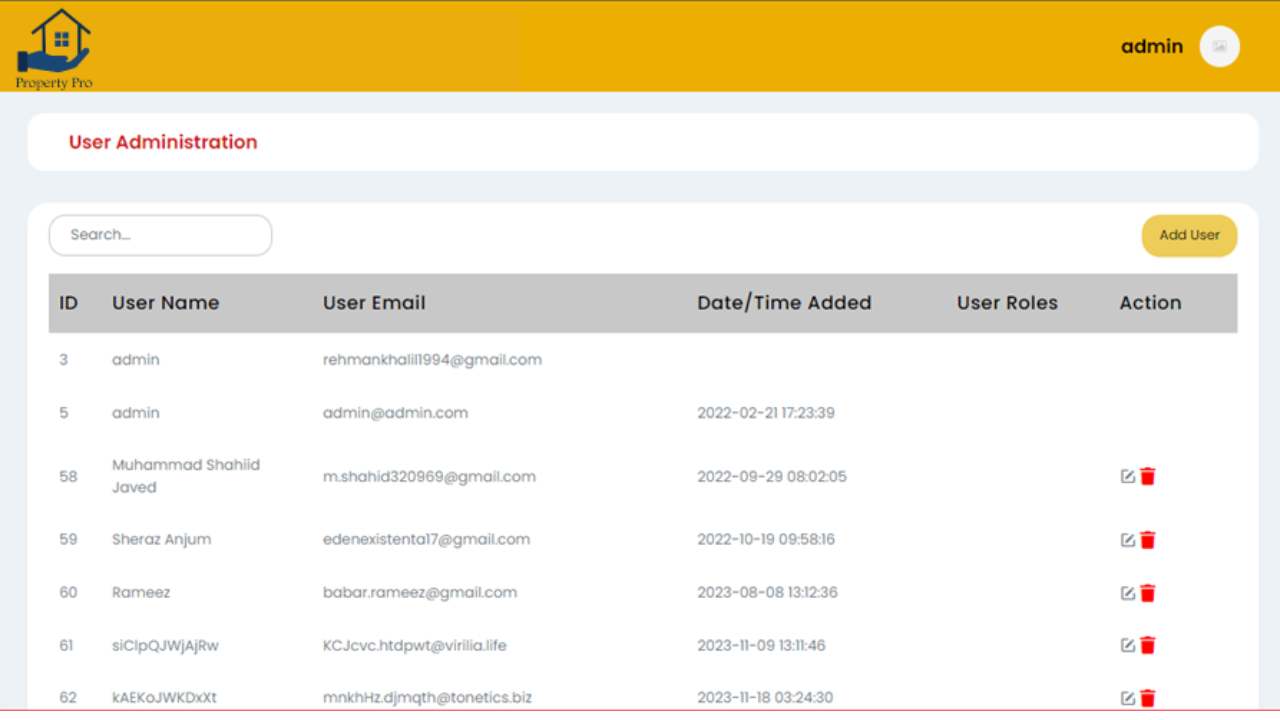
Task: Delete user Sheraz Anjum
Action: 1148,540
